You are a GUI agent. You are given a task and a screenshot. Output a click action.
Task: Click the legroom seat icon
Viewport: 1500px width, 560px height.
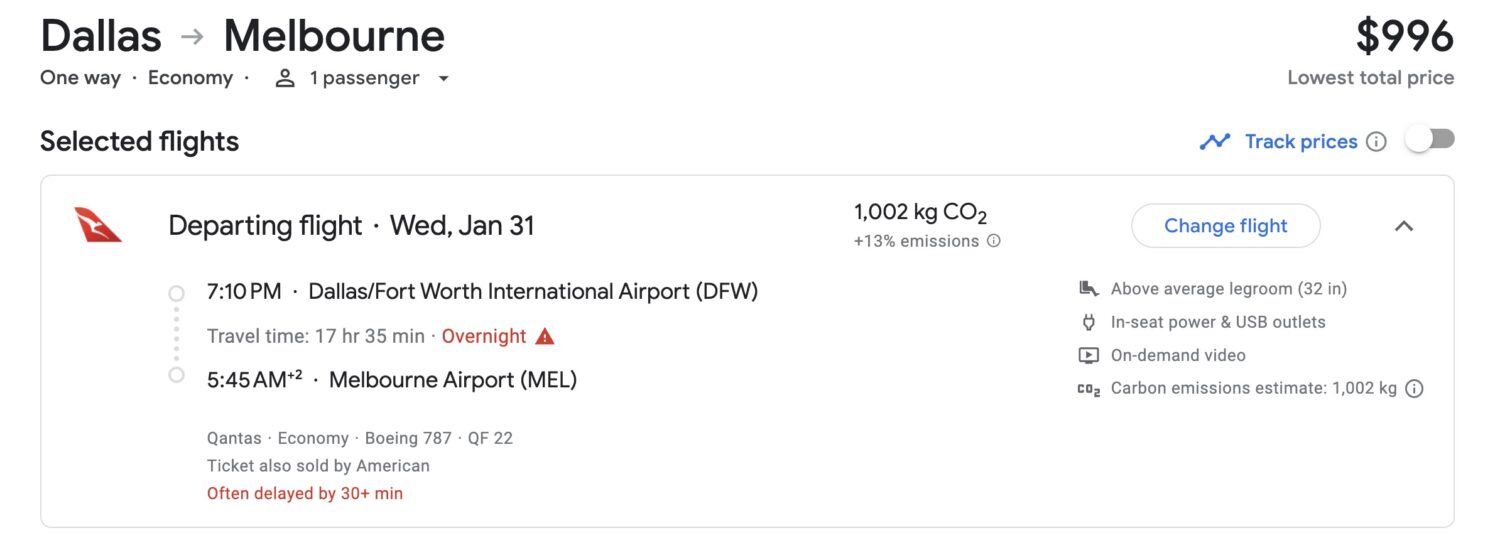pyautogui.click(x=1088, y=289)
